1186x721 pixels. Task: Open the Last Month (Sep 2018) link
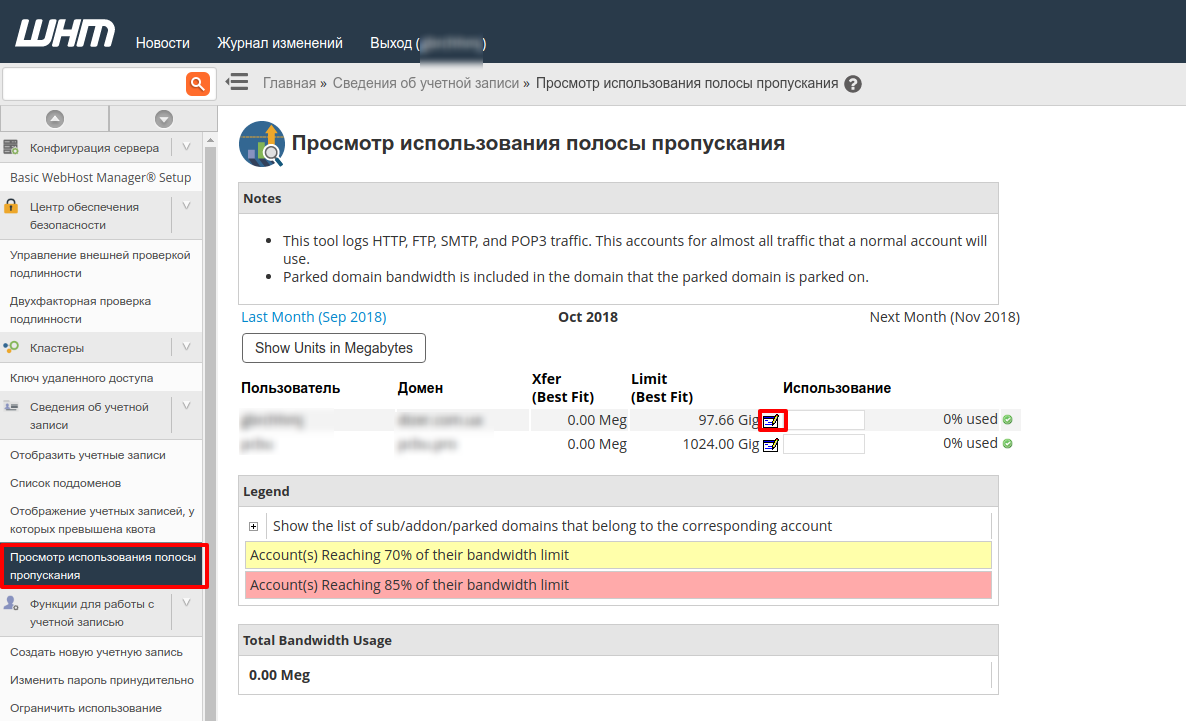click(x=313, y=316)
